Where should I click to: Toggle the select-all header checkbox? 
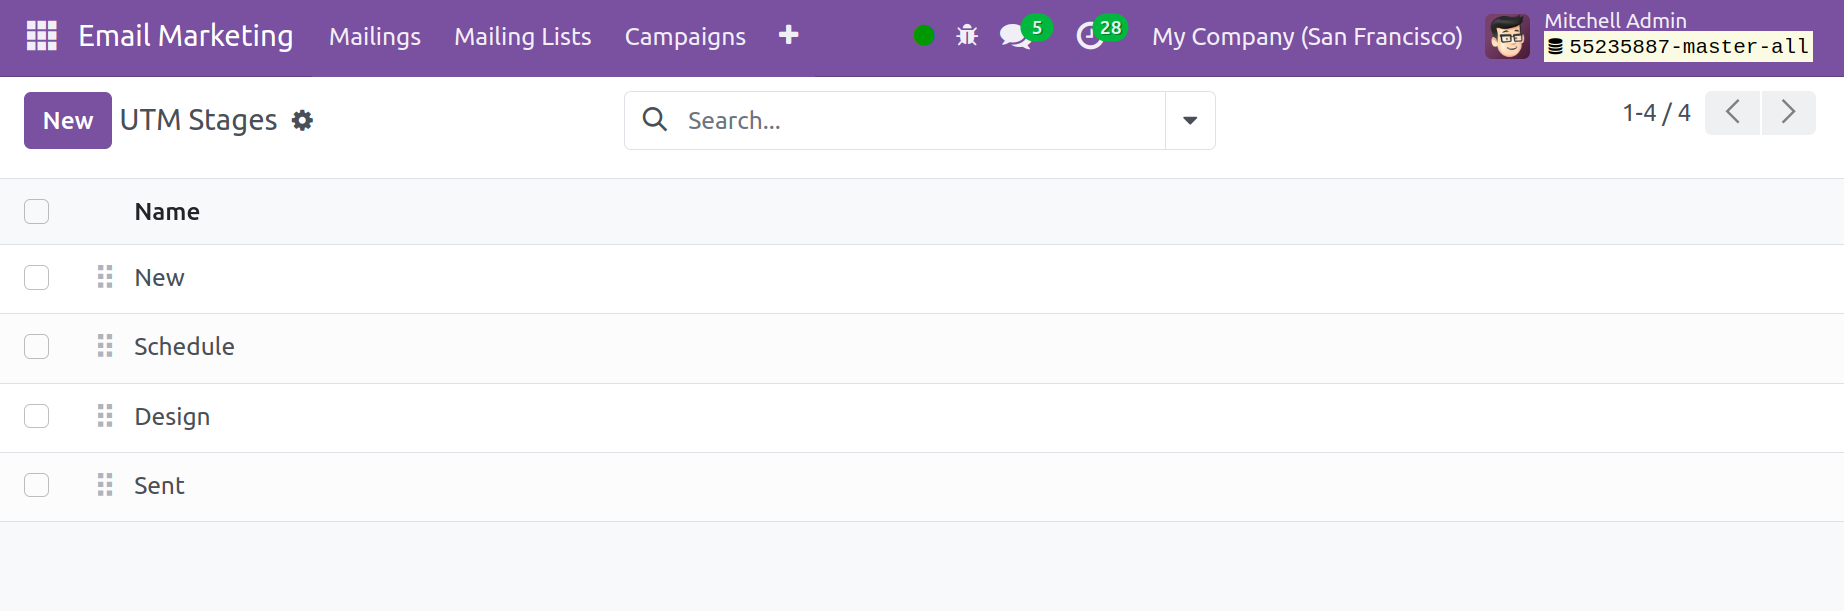pos(37,212)
